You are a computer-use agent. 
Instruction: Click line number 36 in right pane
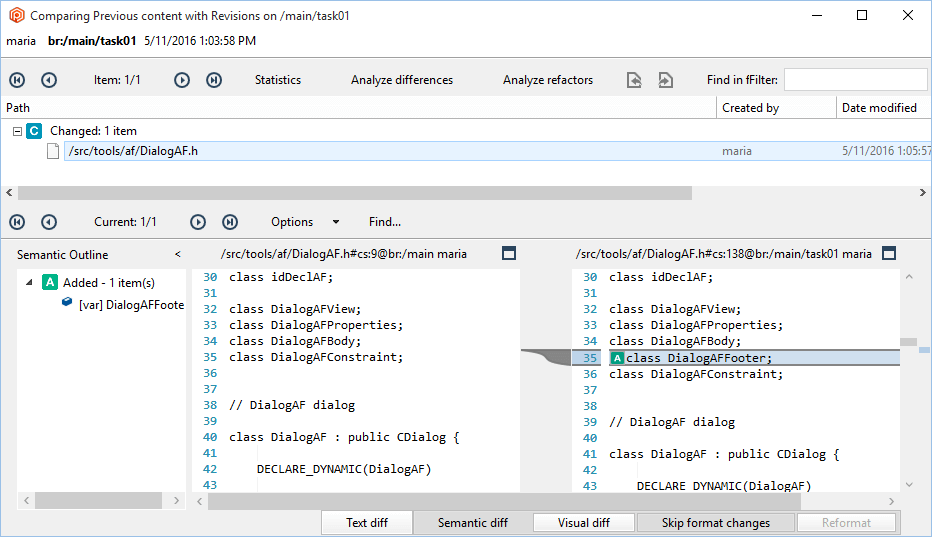coord(590,374)
